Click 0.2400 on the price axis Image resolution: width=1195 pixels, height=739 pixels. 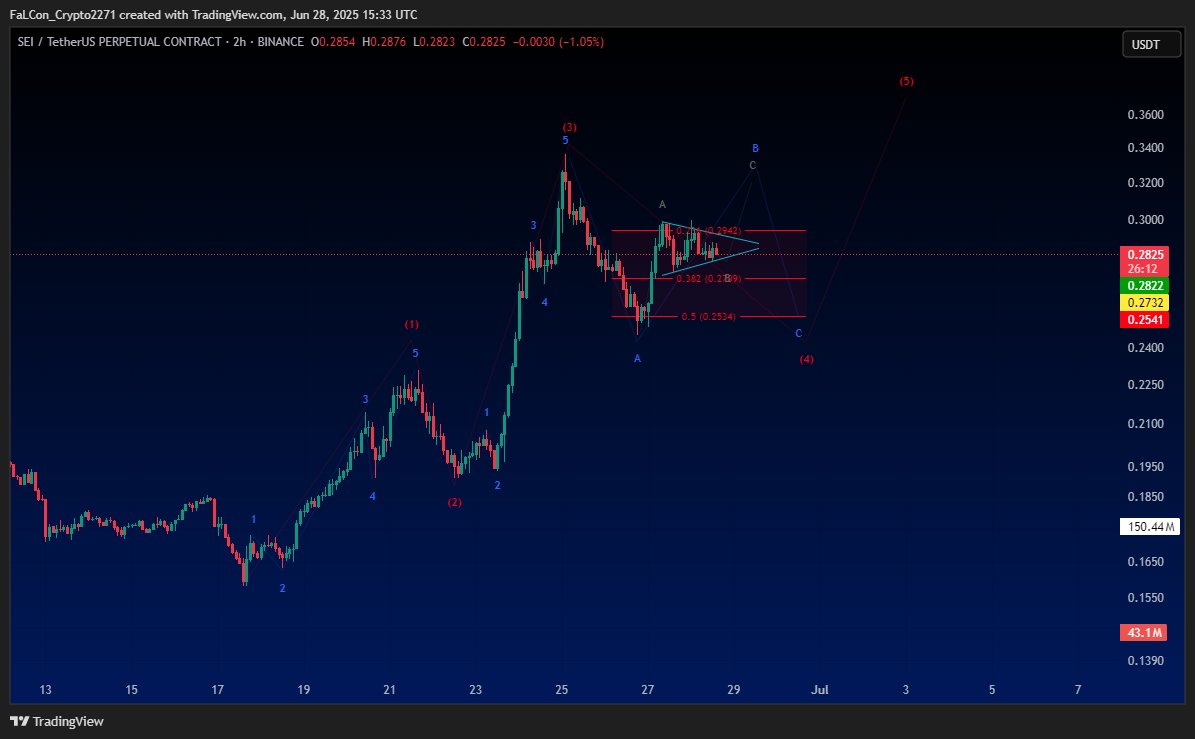point(1145,348)
